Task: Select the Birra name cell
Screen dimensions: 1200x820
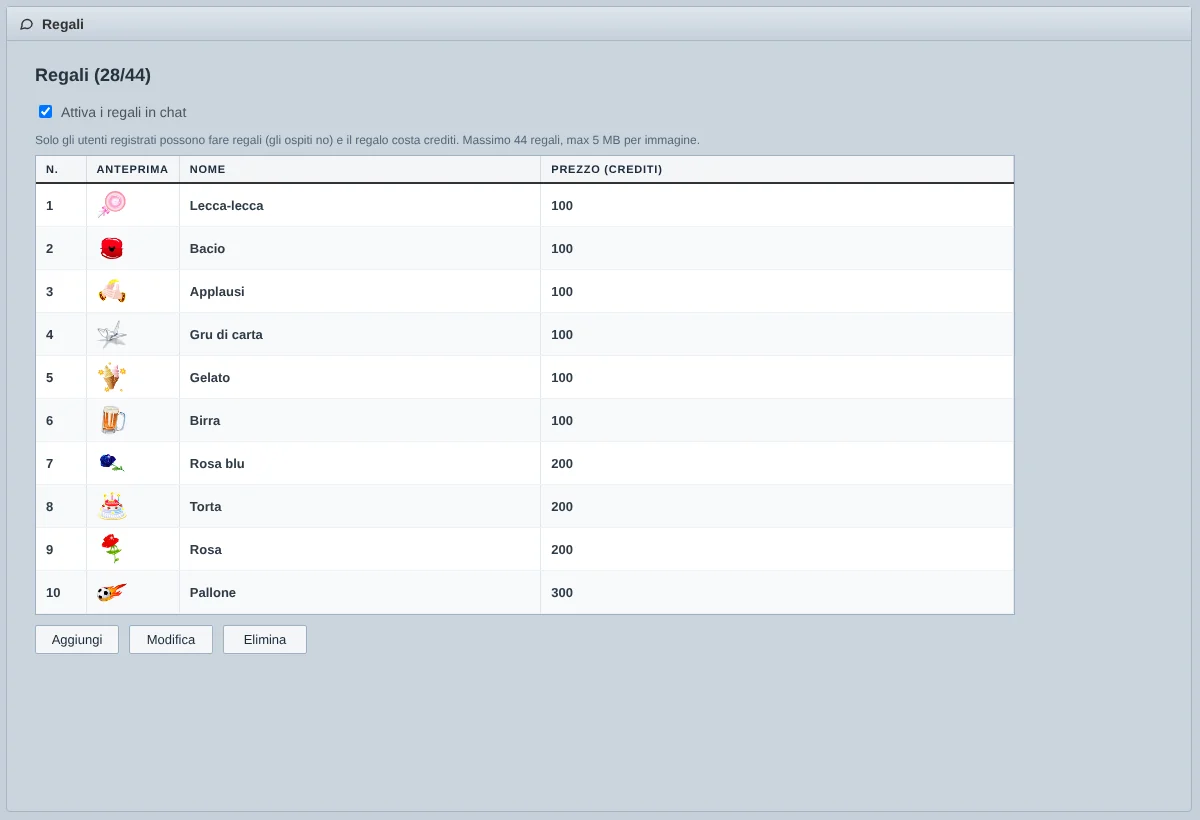Action: tap(360, 420)
